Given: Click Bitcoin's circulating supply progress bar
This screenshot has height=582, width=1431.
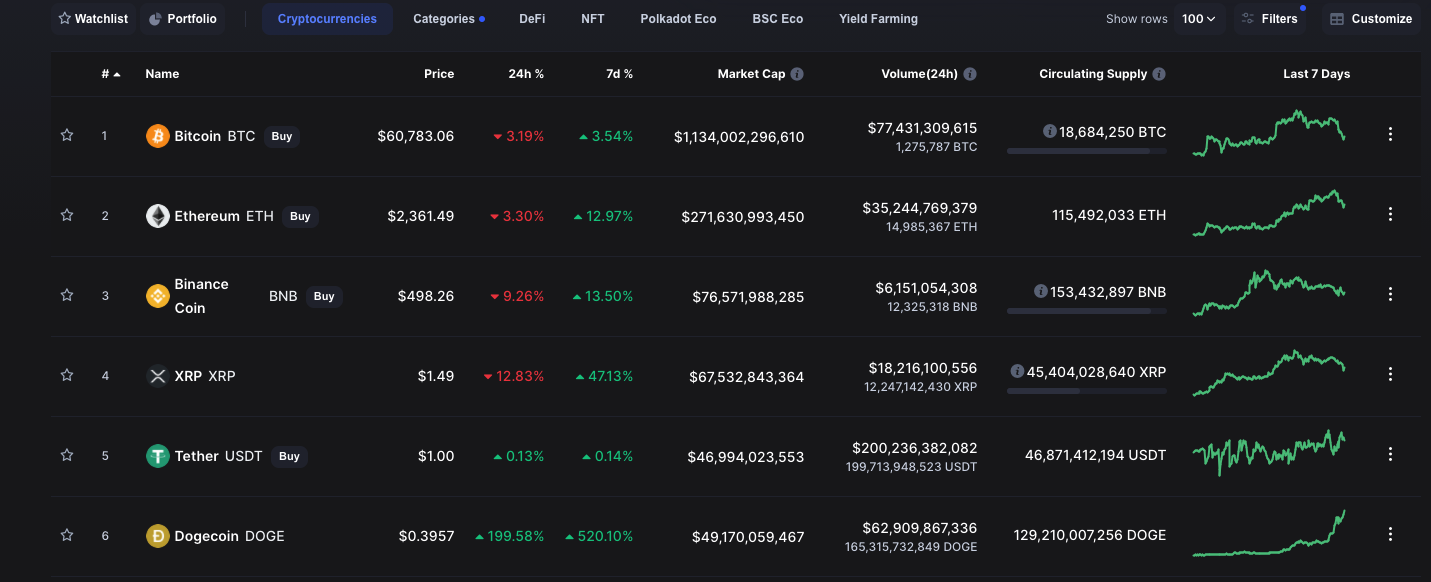Looking at the screenshot, I should [x=1086, y=151].
